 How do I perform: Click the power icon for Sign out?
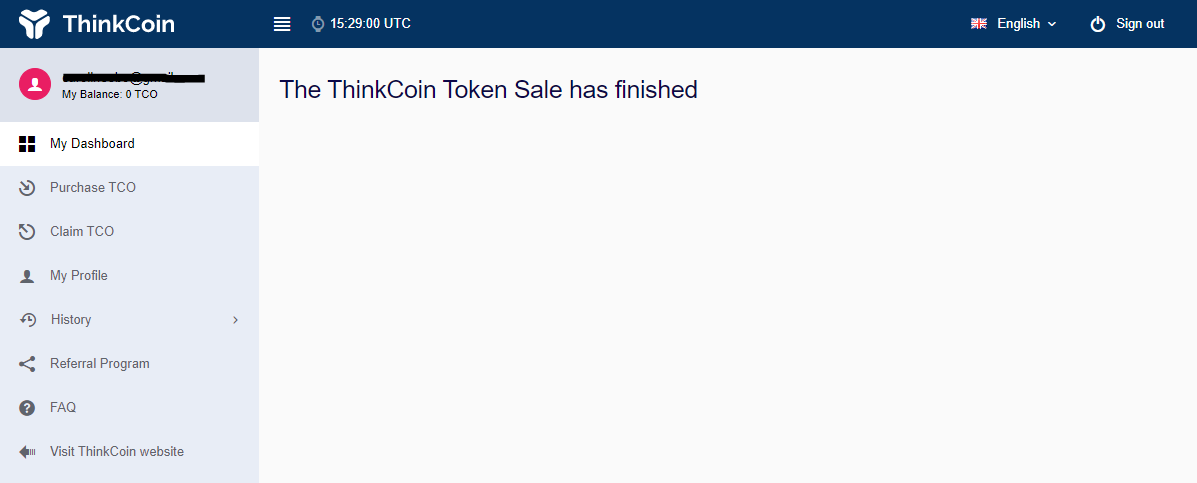[x=1098, y=24]
